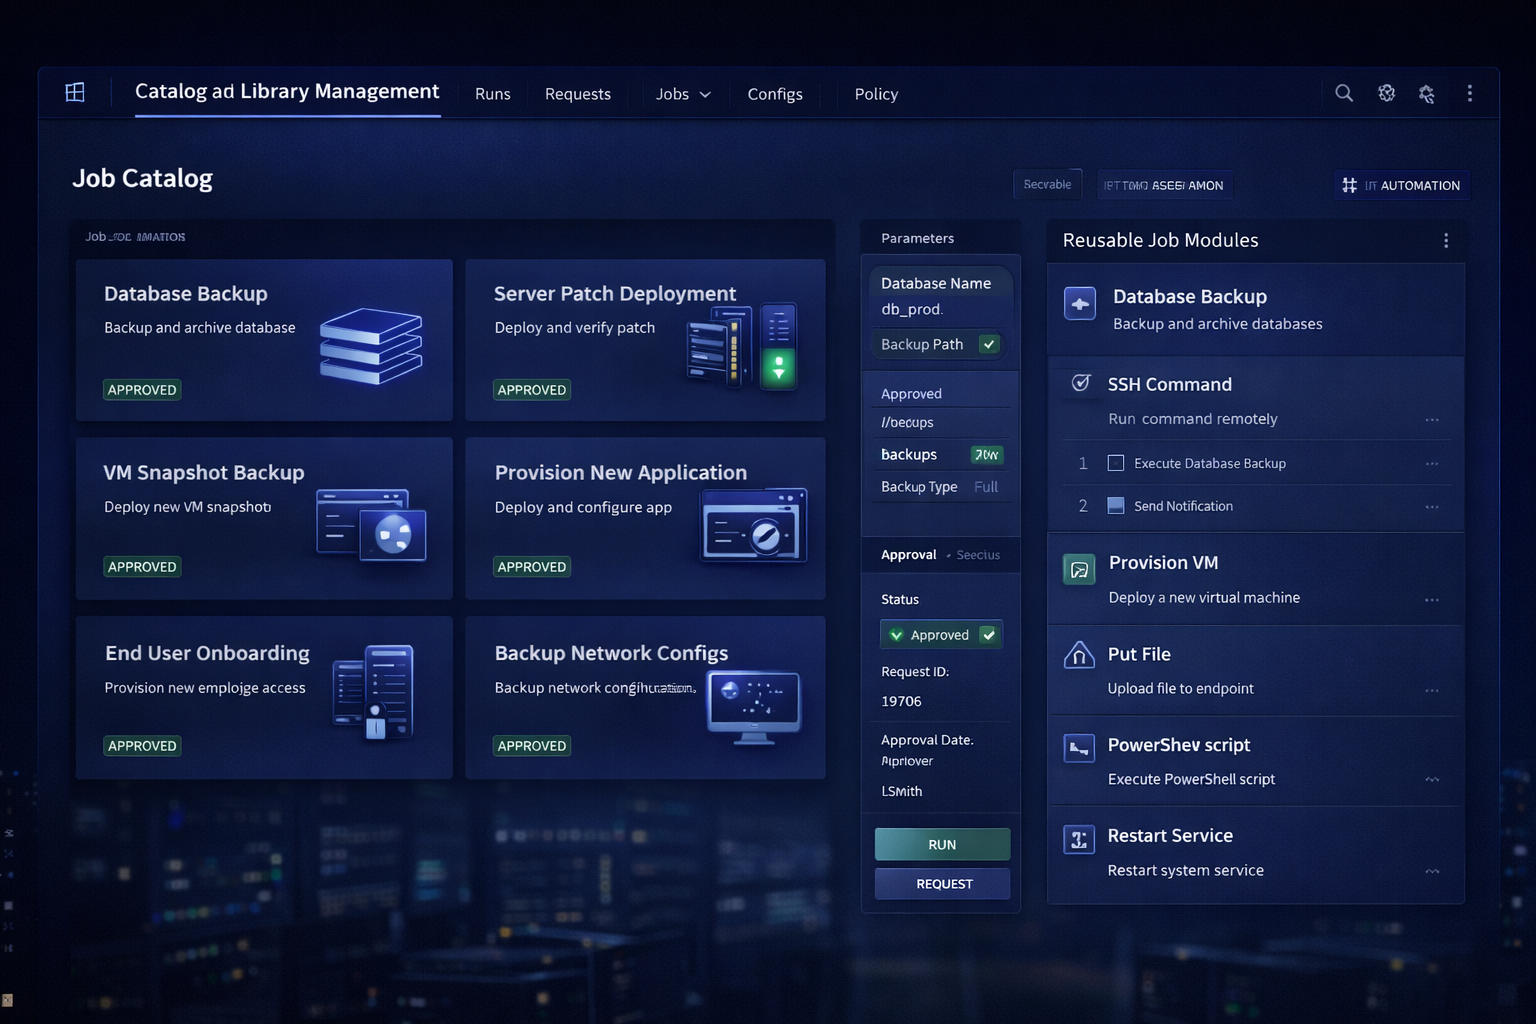Expand the Jobs dropdown menu
1536x1024 pixels.
click(683, 94)
